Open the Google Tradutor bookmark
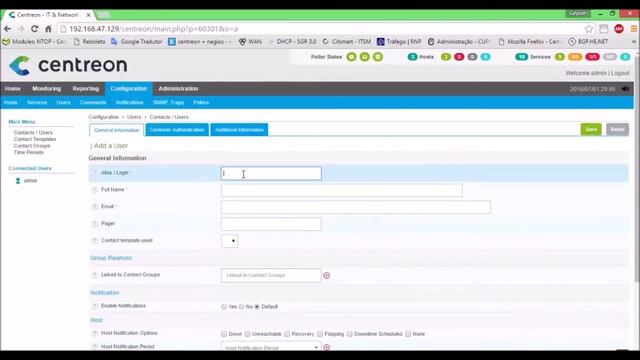 coord(137,42)
